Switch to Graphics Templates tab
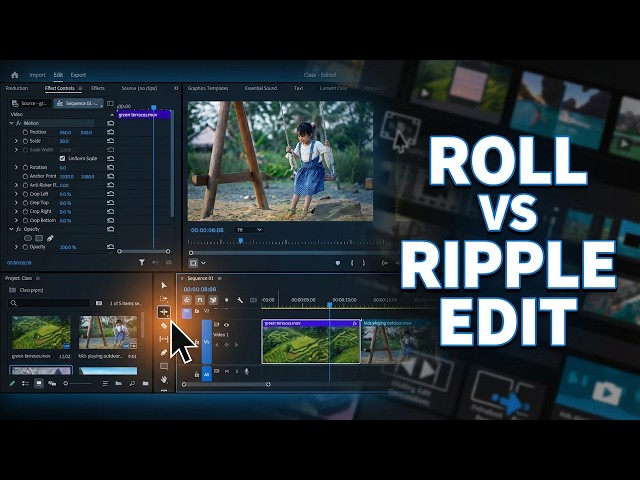The image size is (640, 480). point(208,88)
